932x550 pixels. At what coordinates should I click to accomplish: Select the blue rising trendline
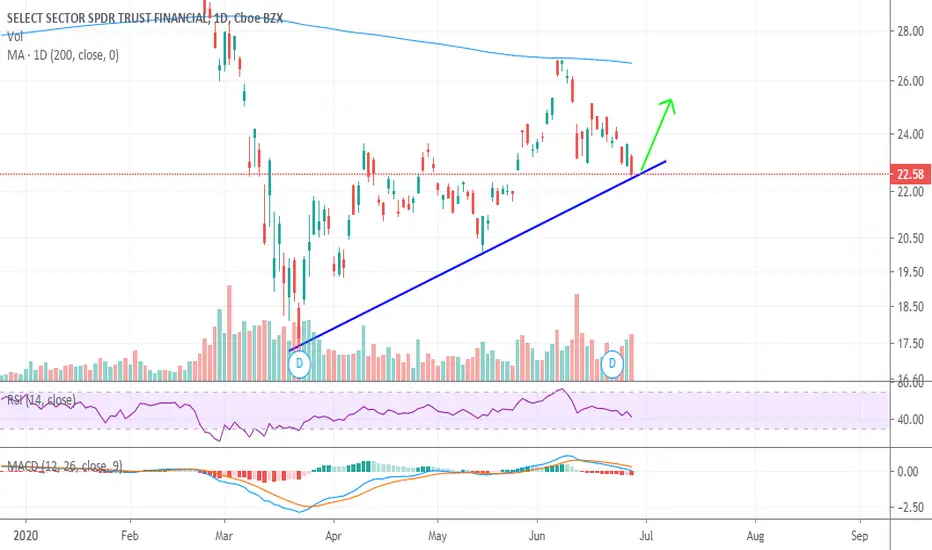point(477,256)
